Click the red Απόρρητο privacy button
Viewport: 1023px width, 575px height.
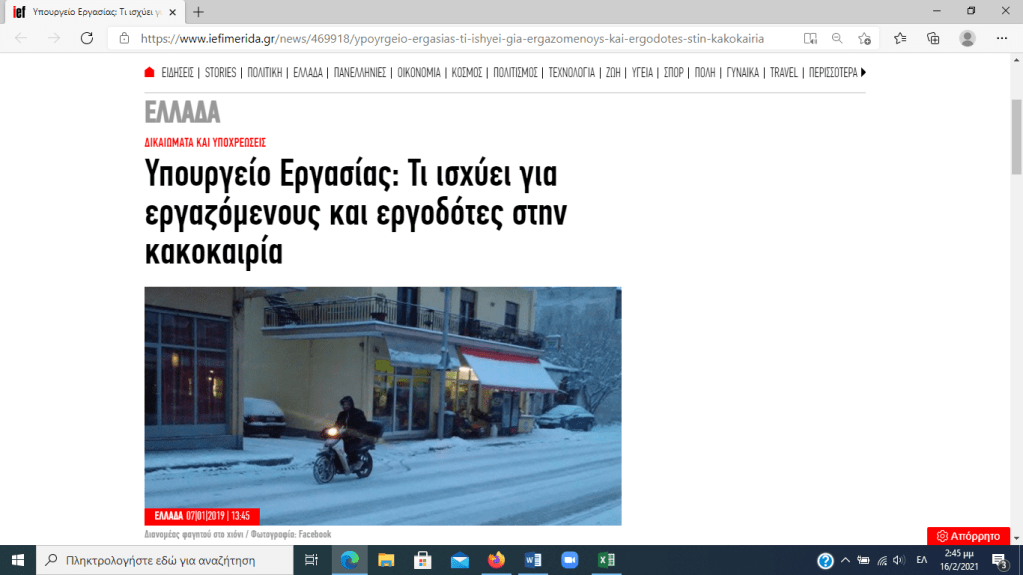(968, 536)
